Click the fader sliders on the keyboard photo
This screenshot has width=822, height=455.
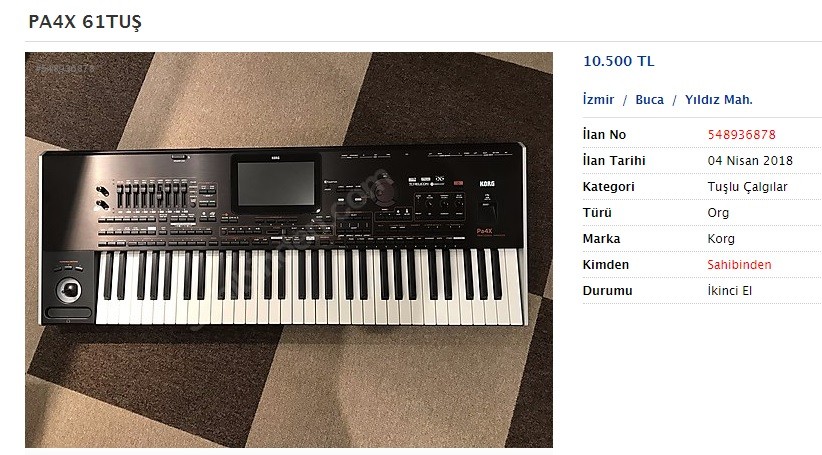(152, 195)
